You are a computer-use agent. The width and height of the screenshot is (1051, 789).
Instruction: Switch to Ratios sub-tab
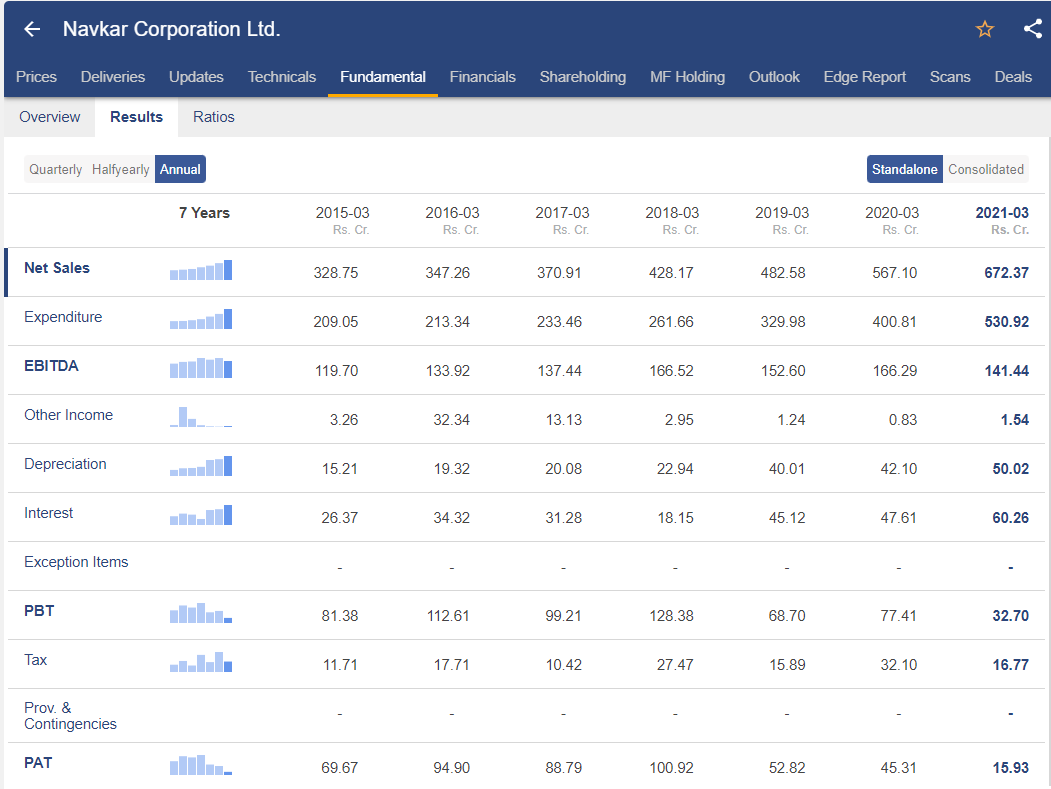pyautogui.click(x=214, y=117)
